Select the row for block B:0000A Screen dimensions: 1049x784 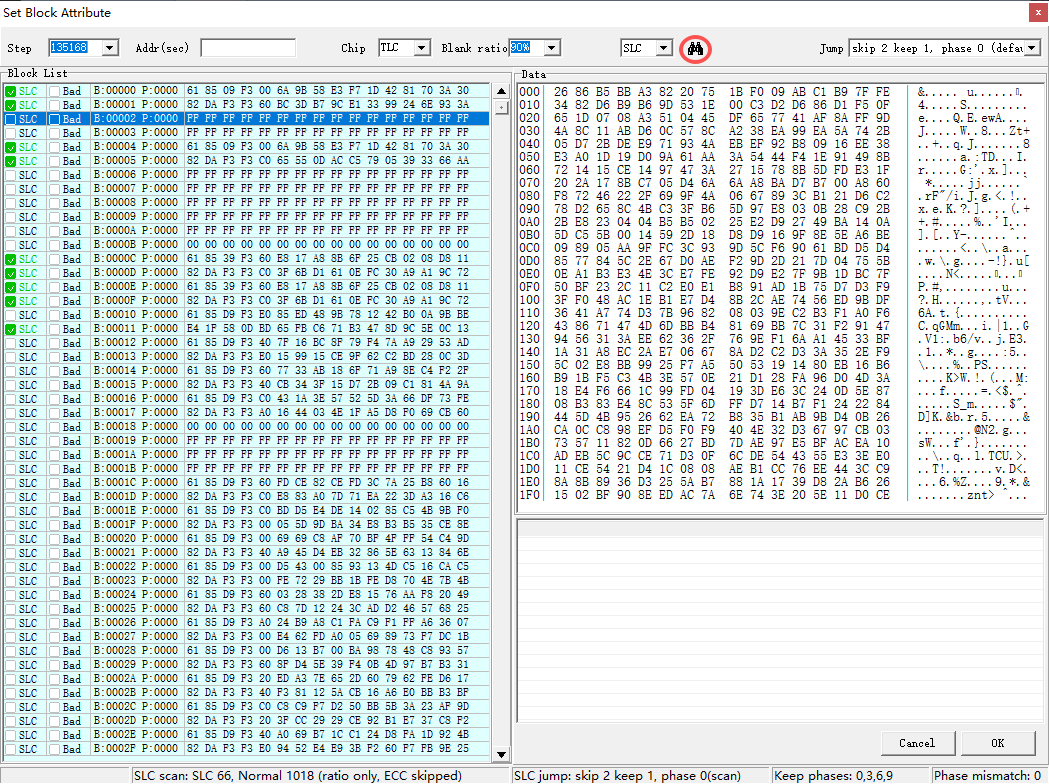[248, 231]
